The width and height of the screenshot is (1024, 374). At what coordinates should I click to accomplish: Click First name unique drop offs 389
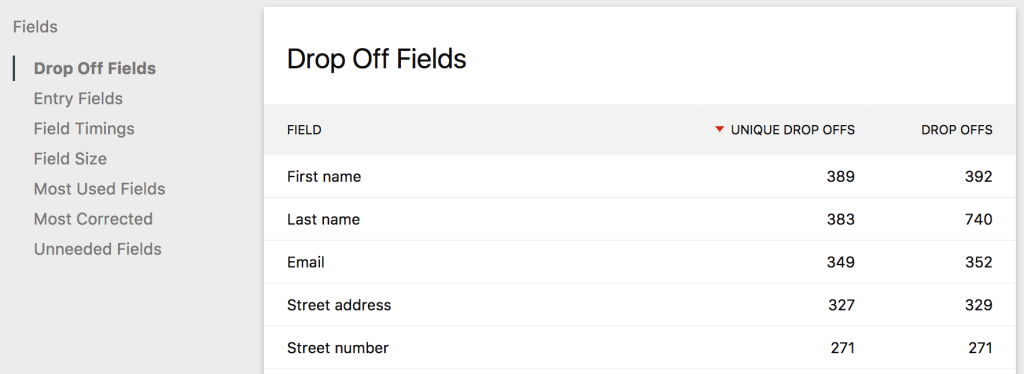pyautogui.click(x=840, y=176)
